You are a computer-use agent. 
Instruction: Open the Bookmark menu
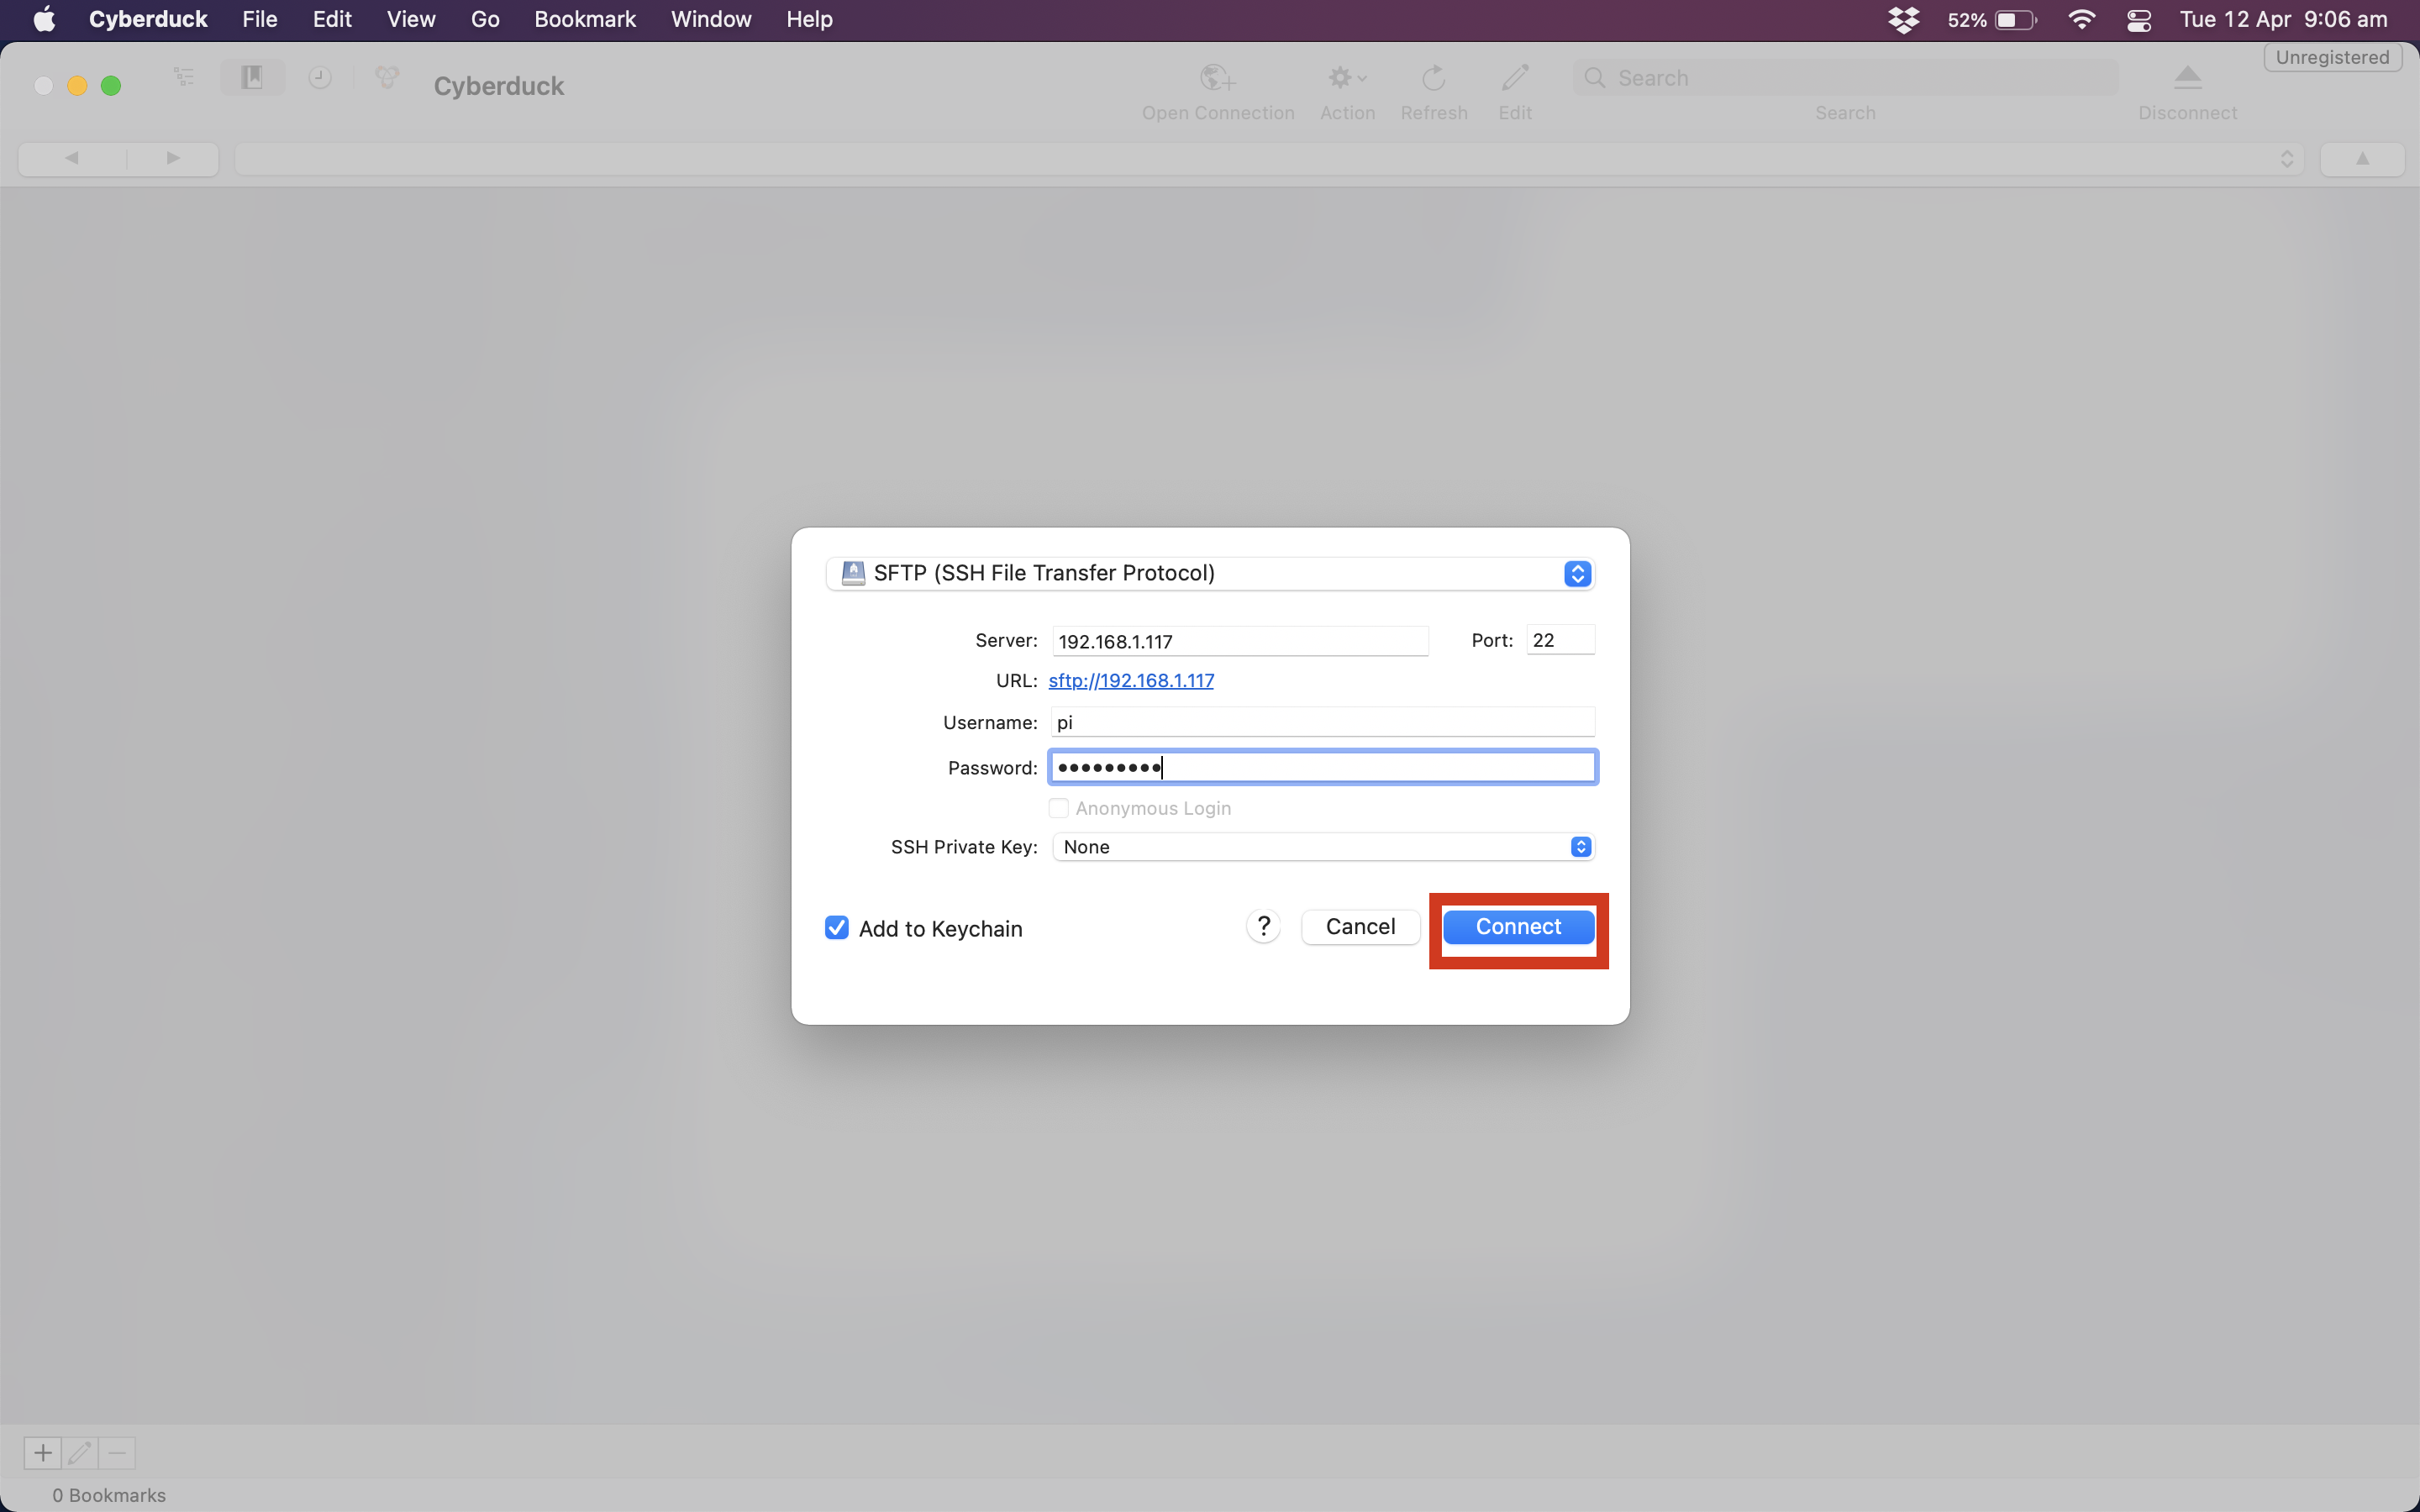585,19
